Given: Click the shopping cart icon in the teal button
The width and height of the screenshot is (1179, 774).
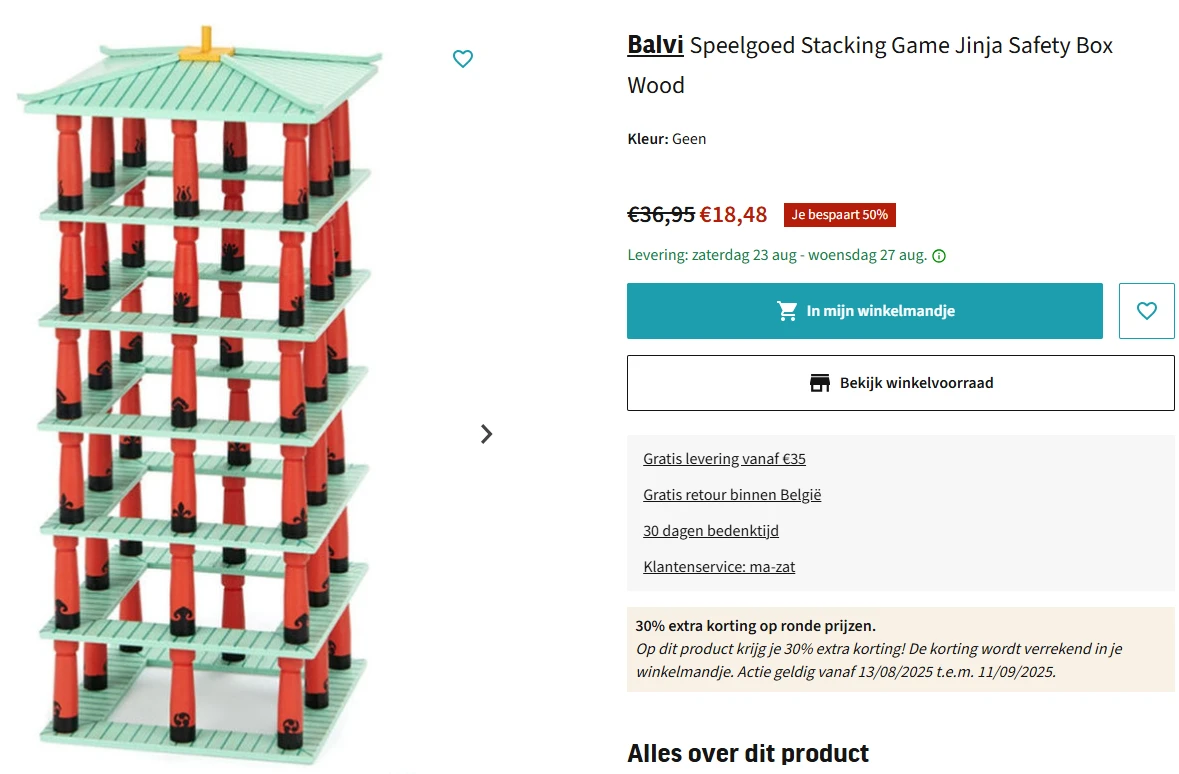Looking at the screenshot, I should click(788, 311).
